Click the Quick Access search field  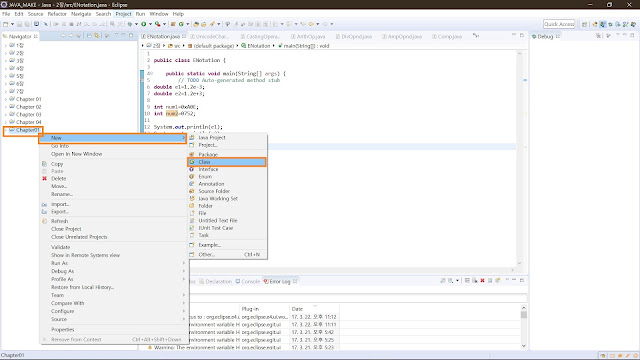pyautogui.click(x=559, y=24)
